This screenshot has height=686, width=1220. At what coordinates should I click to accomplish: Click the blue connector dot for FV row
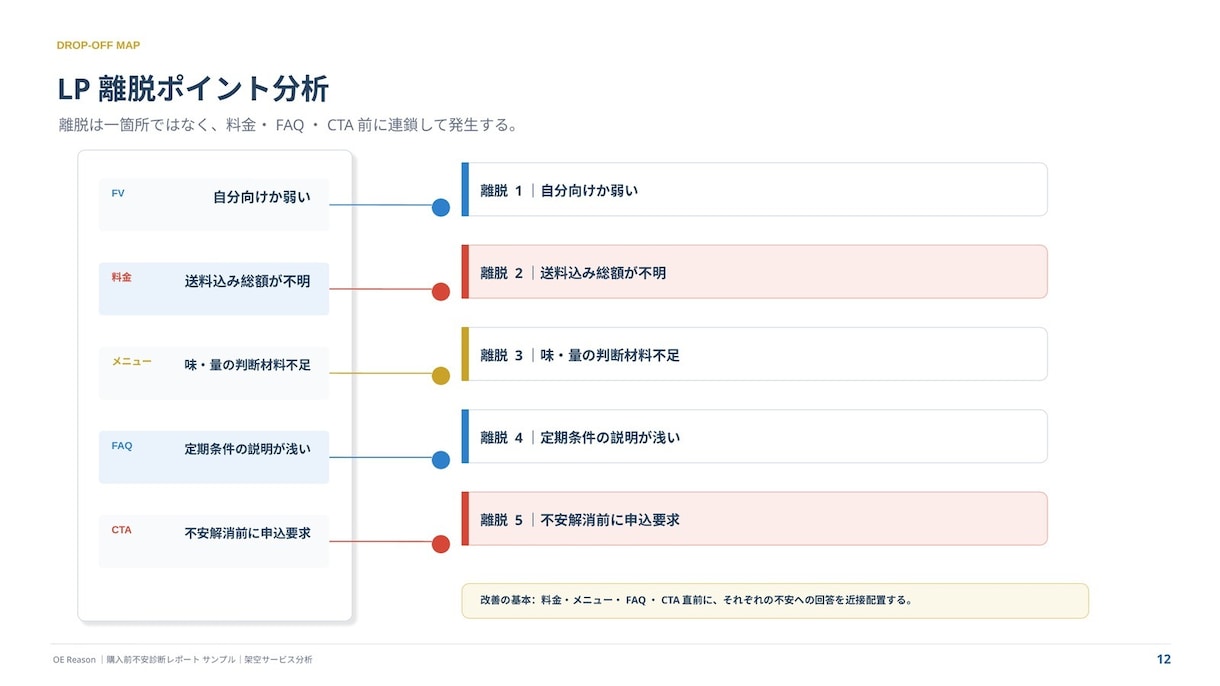point(440,207)
